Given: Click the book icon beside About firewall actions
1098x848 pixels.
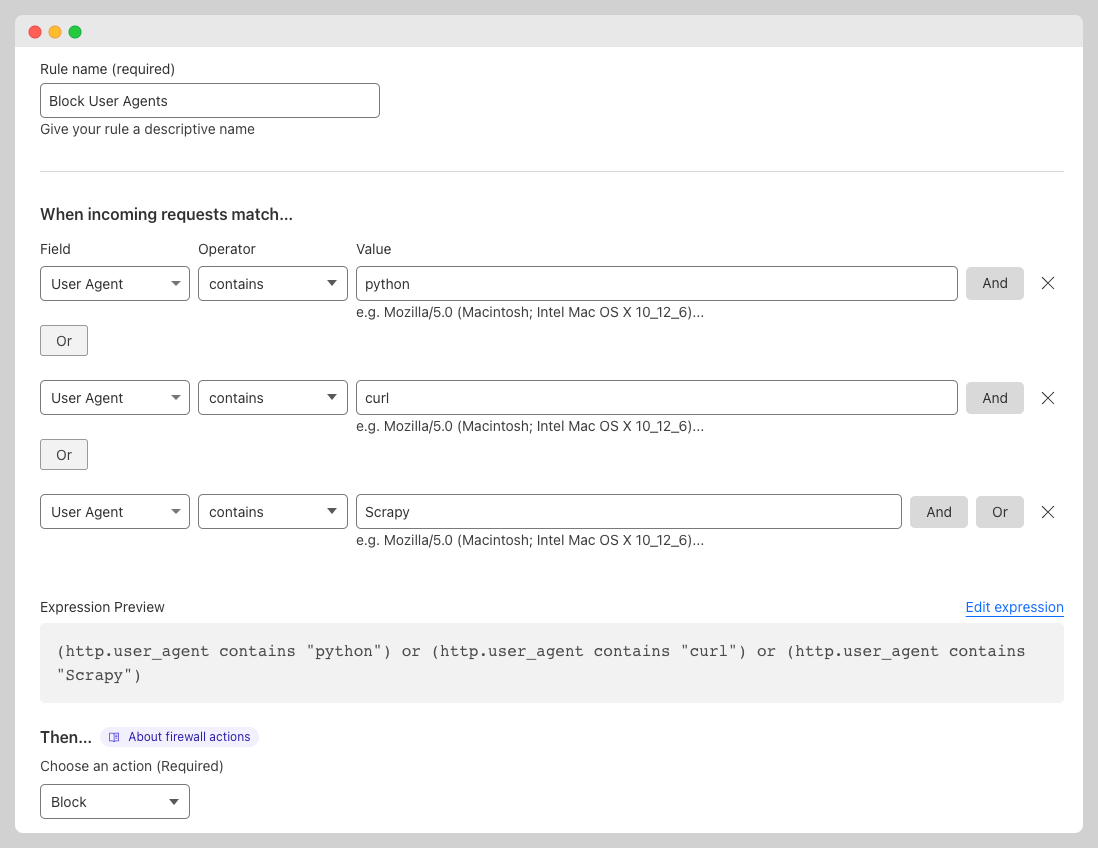Looking at the screenshot, I should (113, 737).
